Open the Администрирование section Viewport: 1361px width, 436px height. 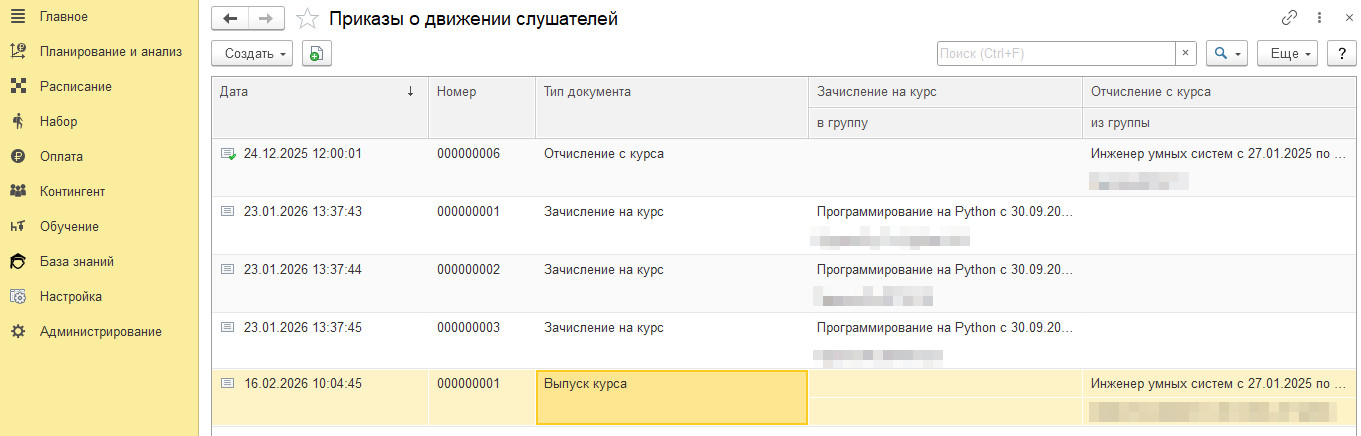pyautogui.click(x=100, y=331)
